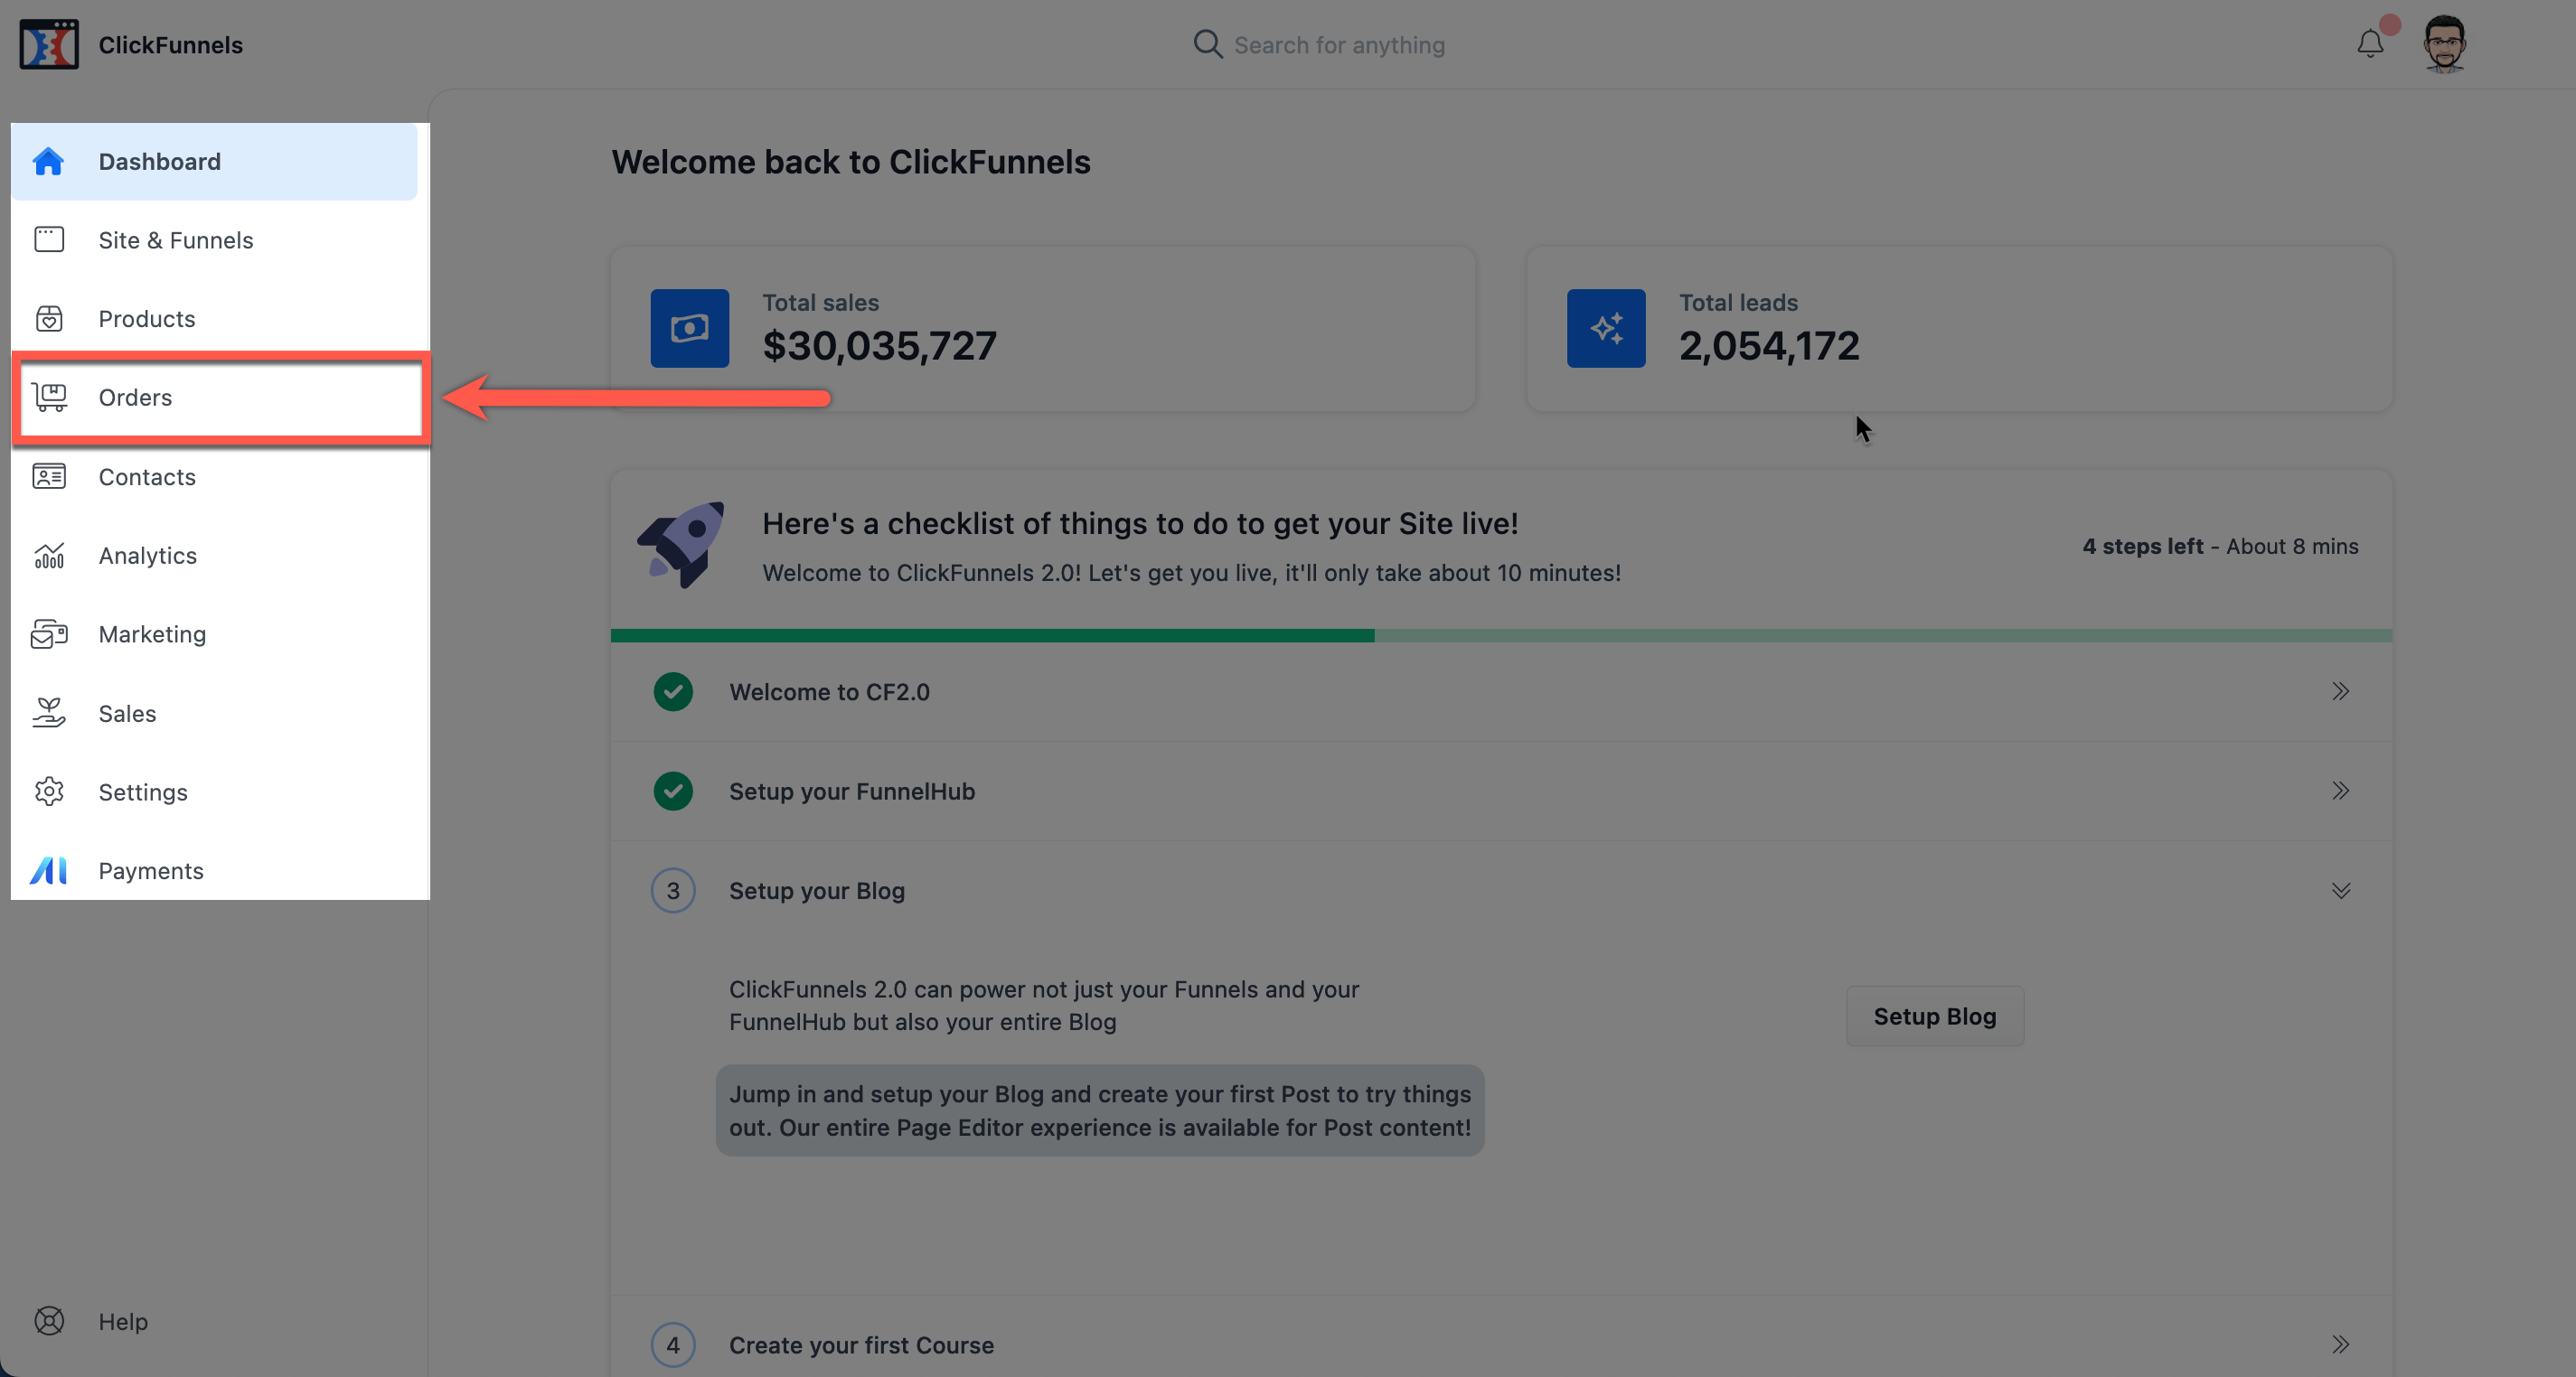Click the Setup your FunnelHub step title
The image size is (2576, 1377).
tap(852, 791)
